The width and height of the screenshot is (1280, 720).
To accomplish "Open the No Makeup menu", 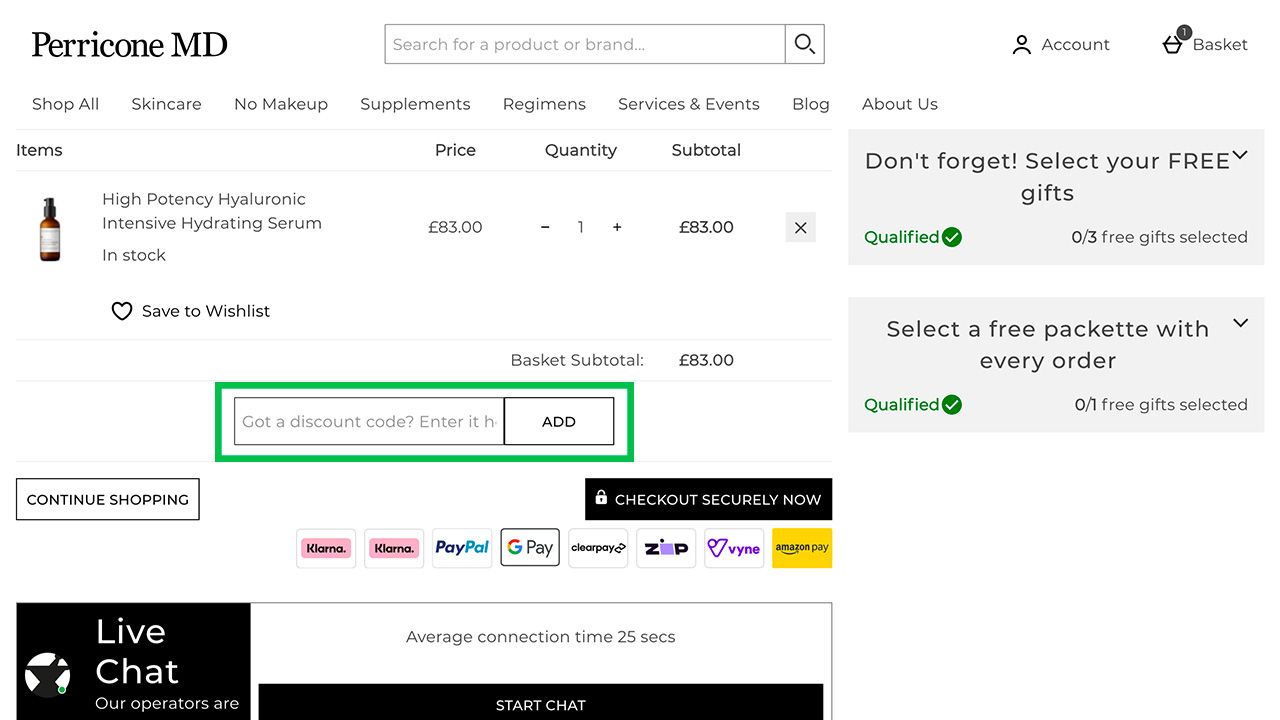I will (x=281, y=104).
